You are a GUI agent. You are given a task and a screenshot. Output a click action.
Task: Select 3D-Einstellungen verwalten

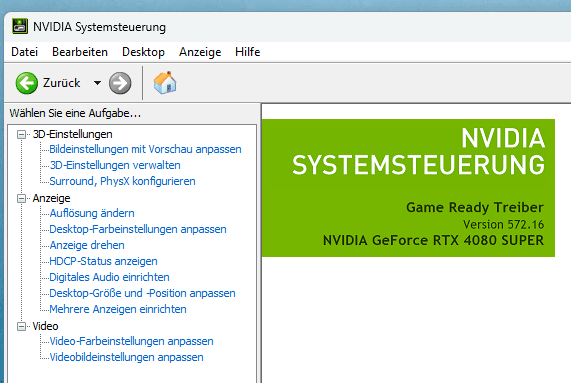click(x=115, y=165)
